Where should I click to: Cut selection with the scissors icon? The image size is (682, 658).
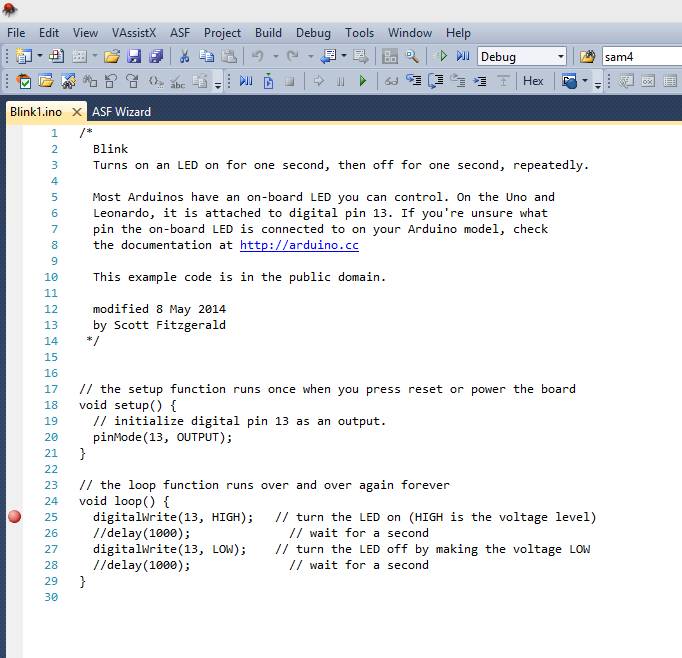(x=184, y=57)
